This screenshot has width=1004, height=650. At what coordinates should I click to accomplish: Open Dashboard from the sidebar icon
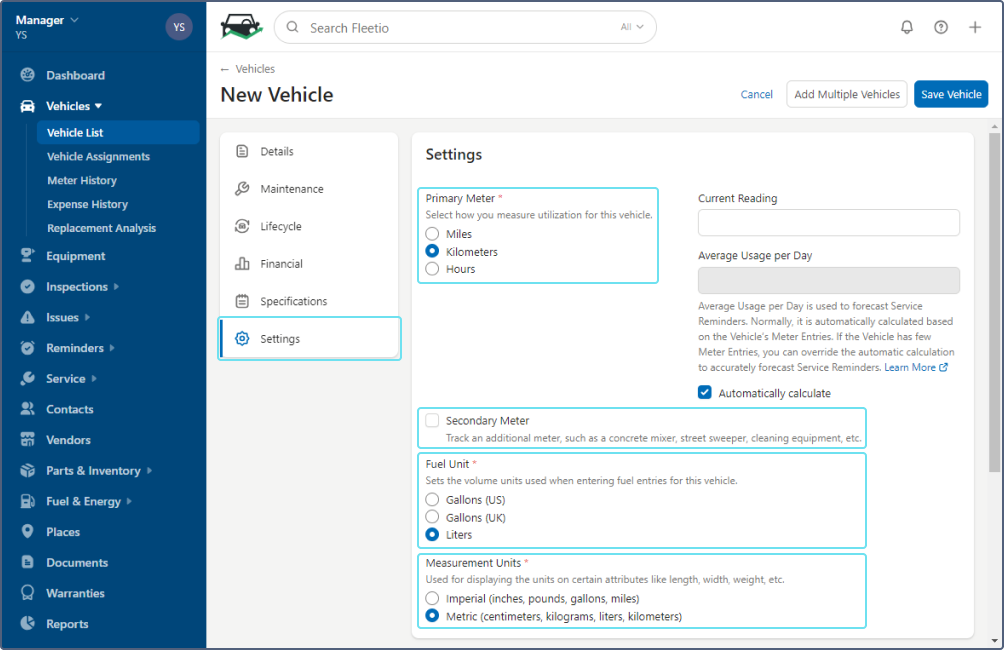pyautogui.click(x=27, y=75)
